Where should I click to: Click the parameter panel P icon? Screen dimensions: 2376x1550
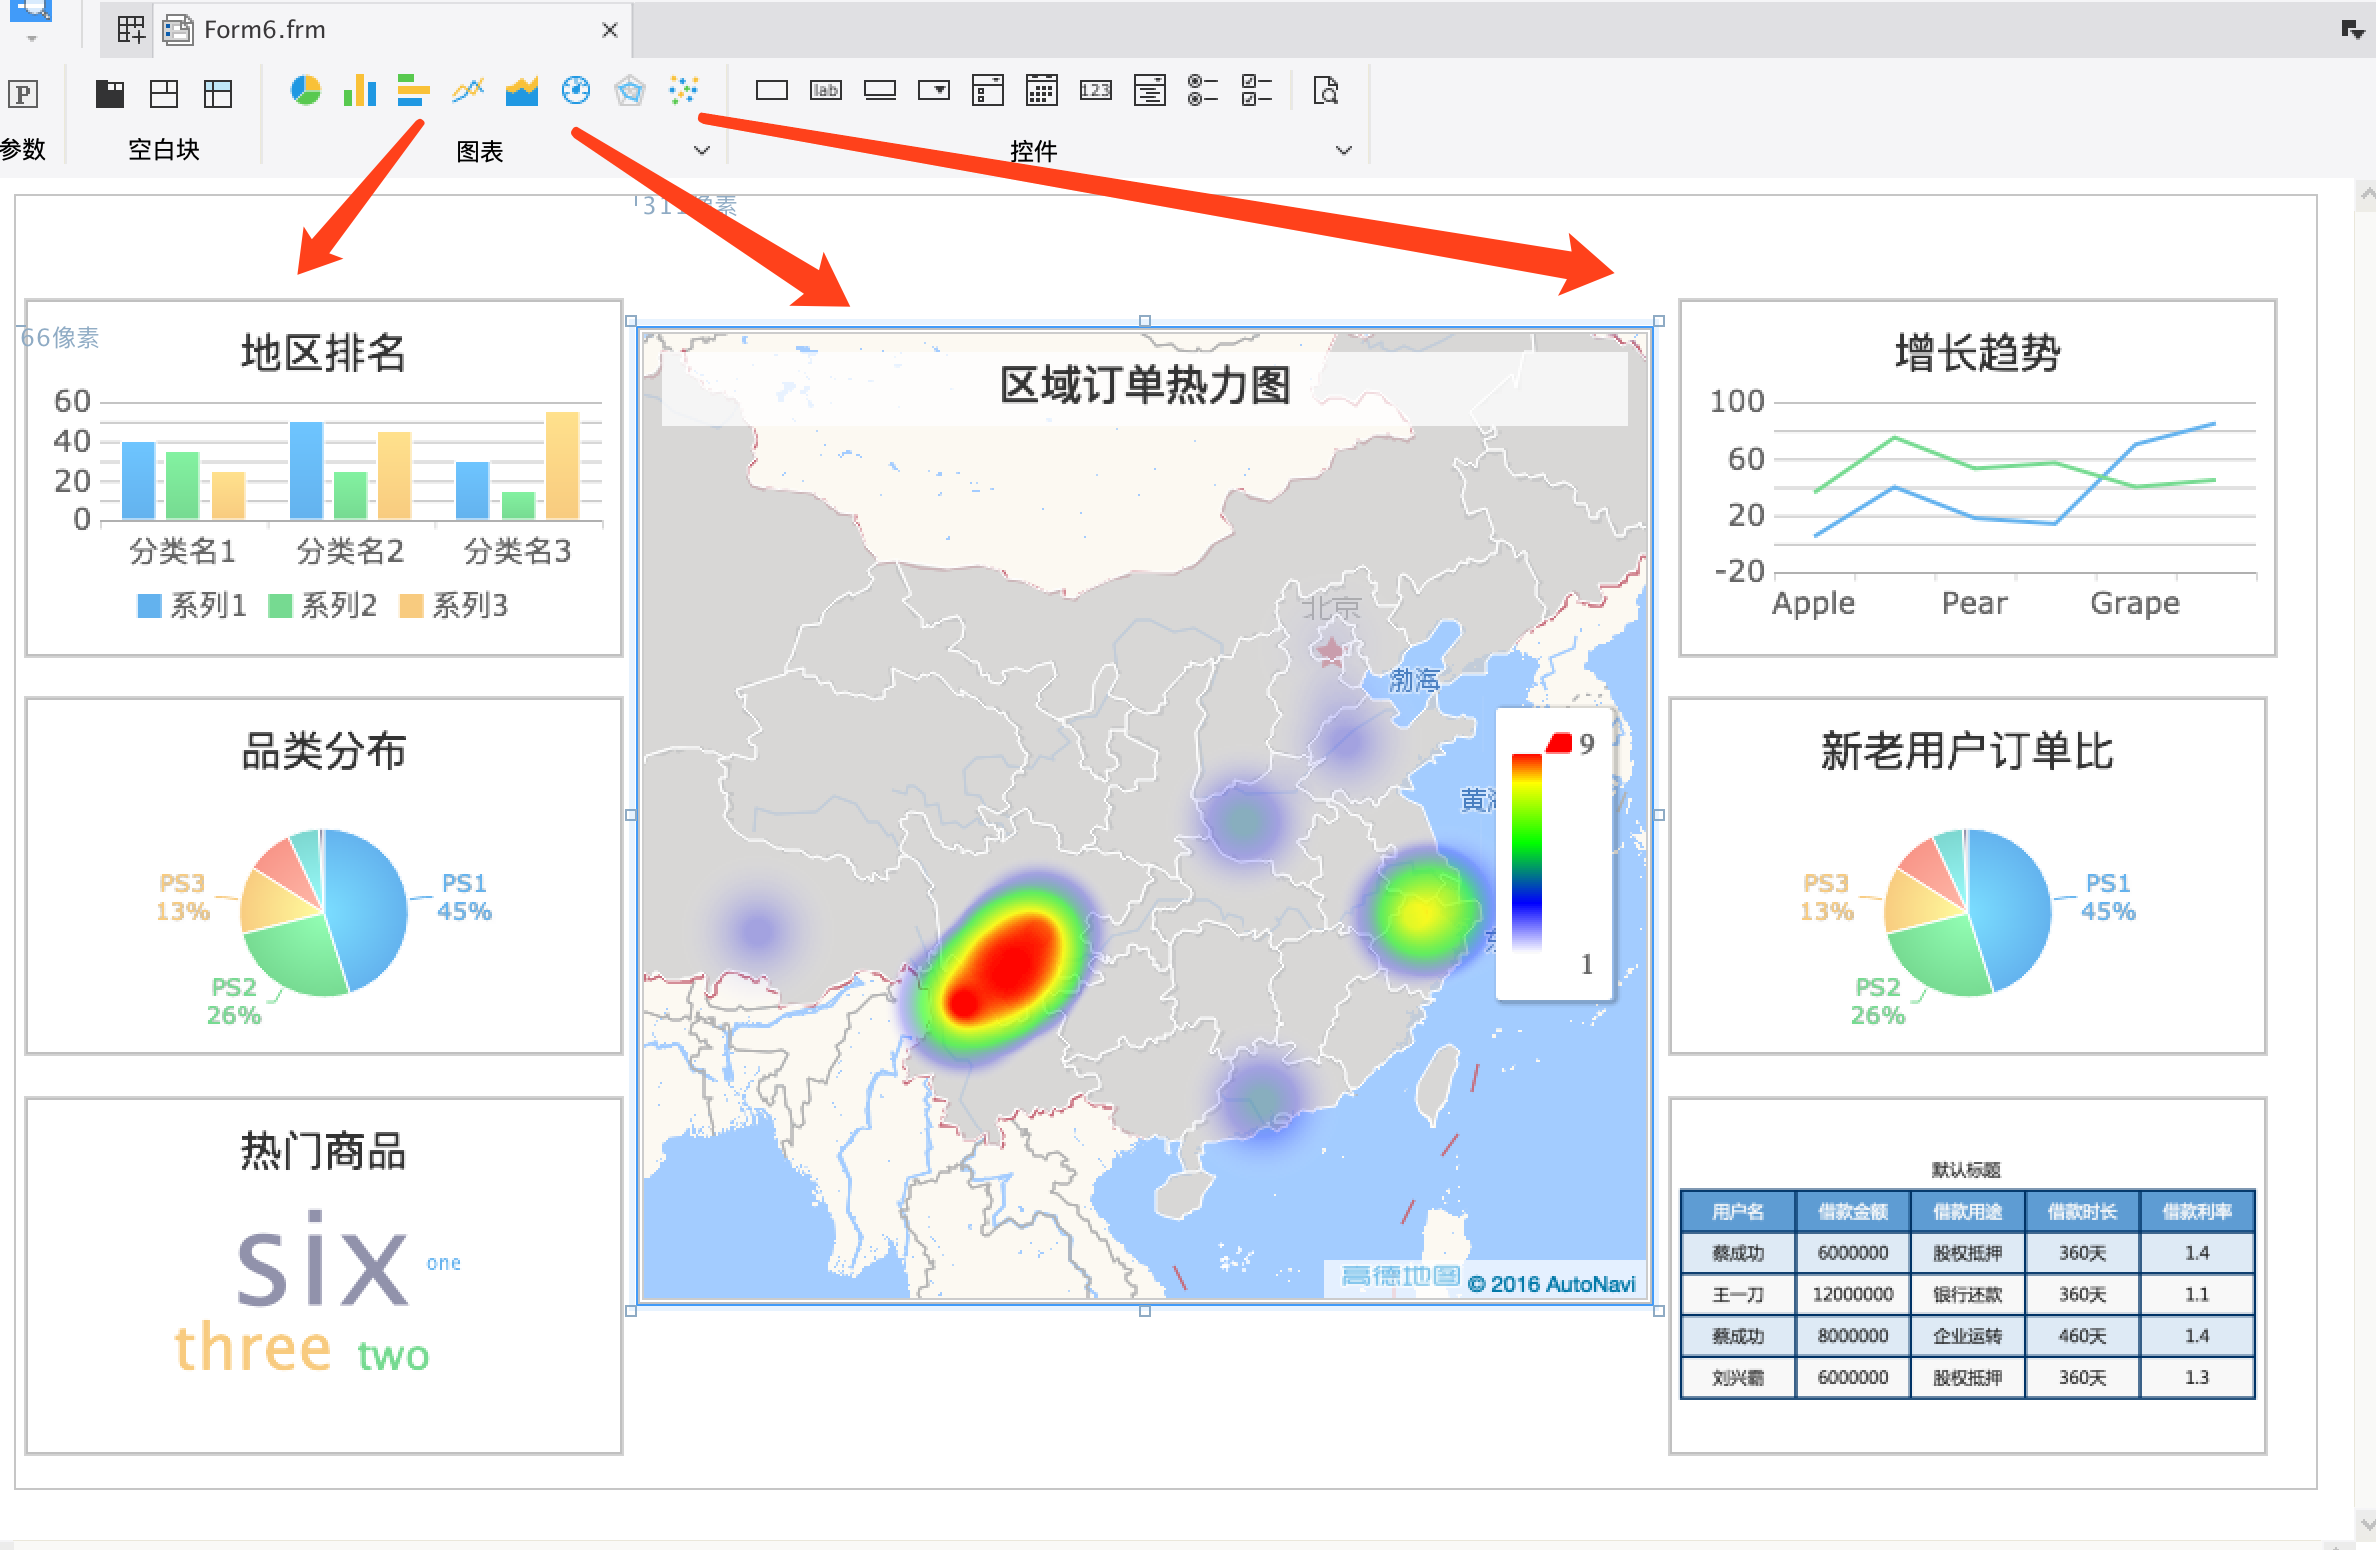[23, 94]
